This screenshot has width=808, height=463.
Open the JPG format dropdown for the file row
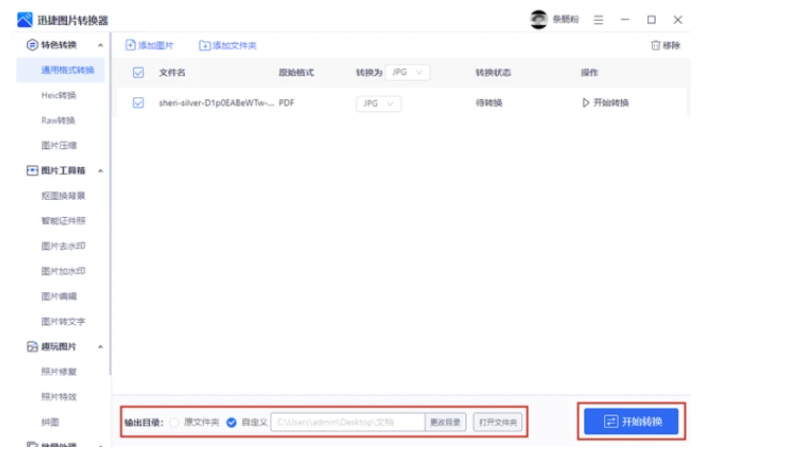(x=378, y=103)
